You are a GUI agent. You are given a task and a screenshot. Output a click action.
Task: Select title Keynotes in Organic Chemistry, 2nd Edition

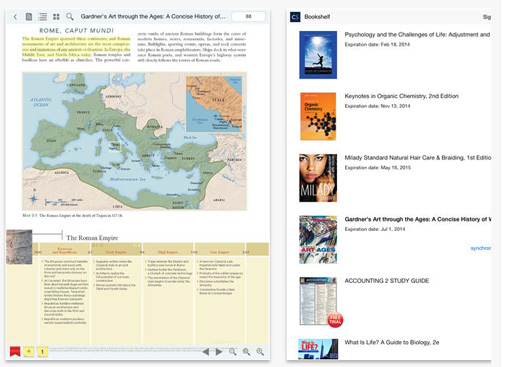pos(401,96)
